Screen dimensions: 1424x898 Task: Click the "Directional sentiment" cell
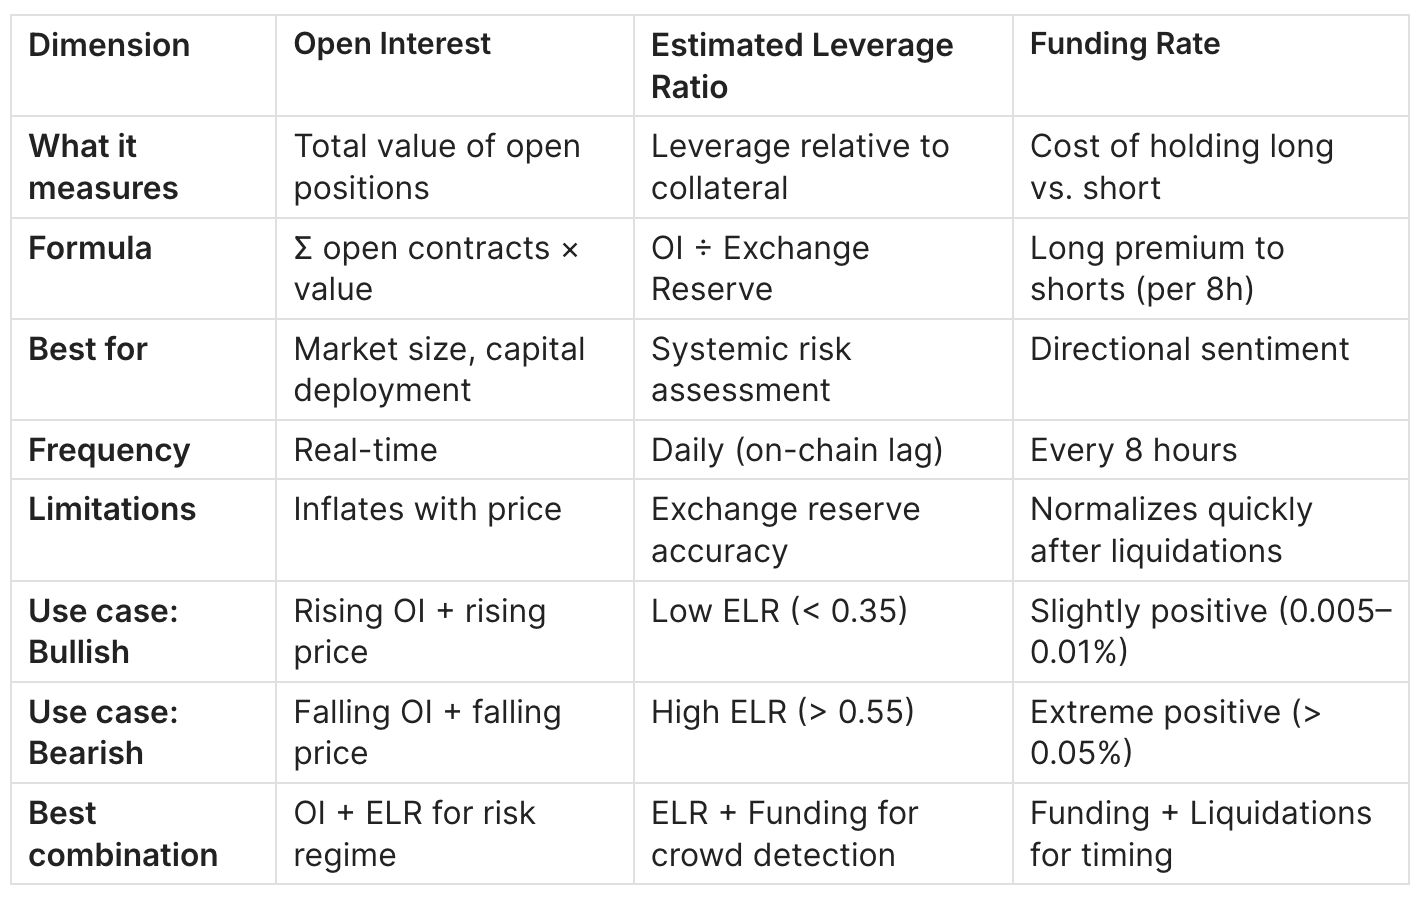pos(1189,349)
